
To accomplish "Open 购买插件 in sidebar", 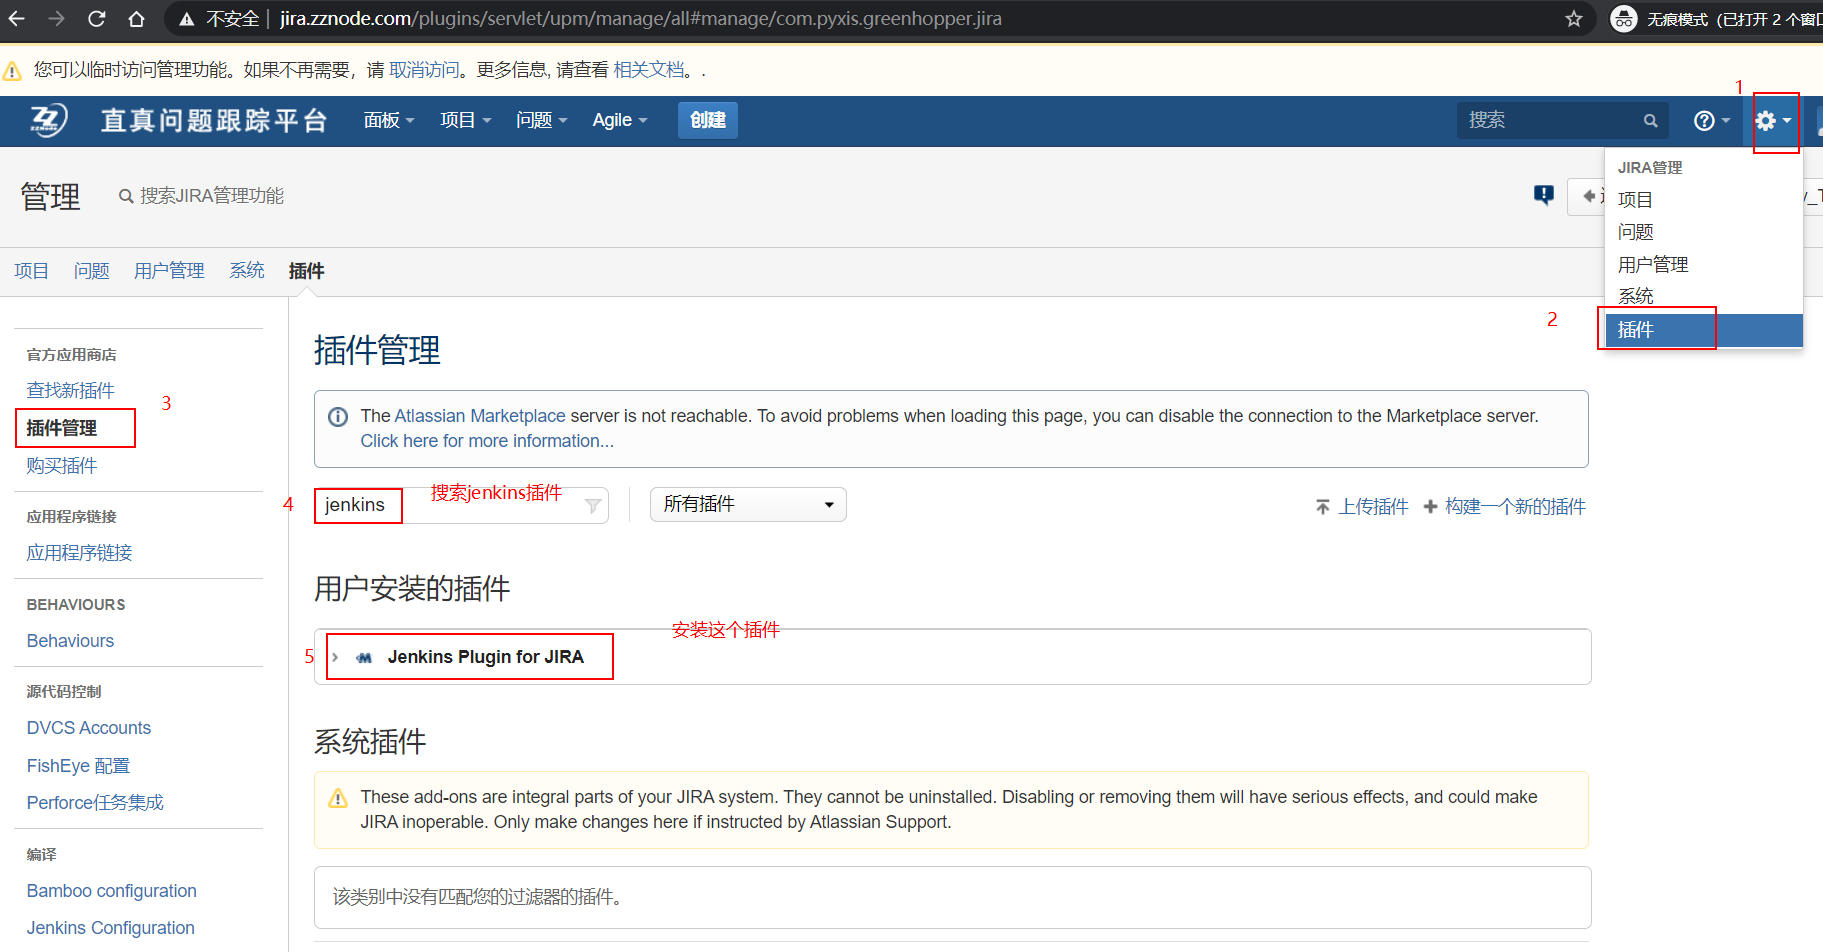I will tap(62, 466).
